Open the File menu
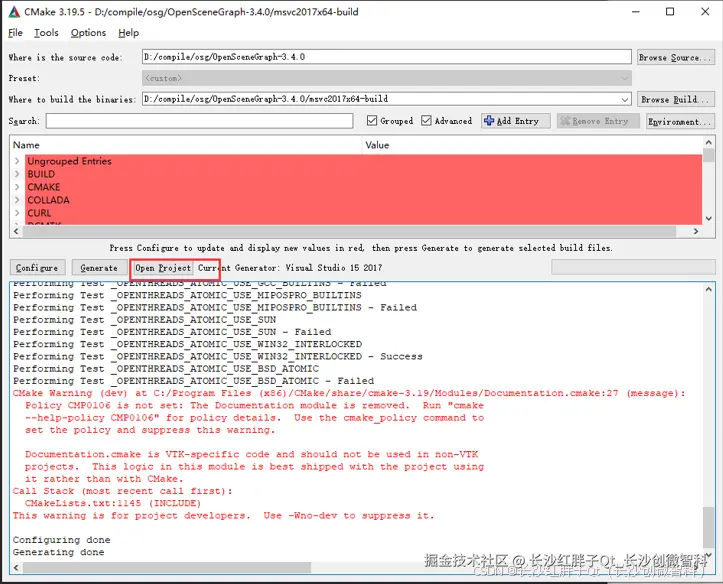This screenshot has height=584, width=723. (15, 33)
